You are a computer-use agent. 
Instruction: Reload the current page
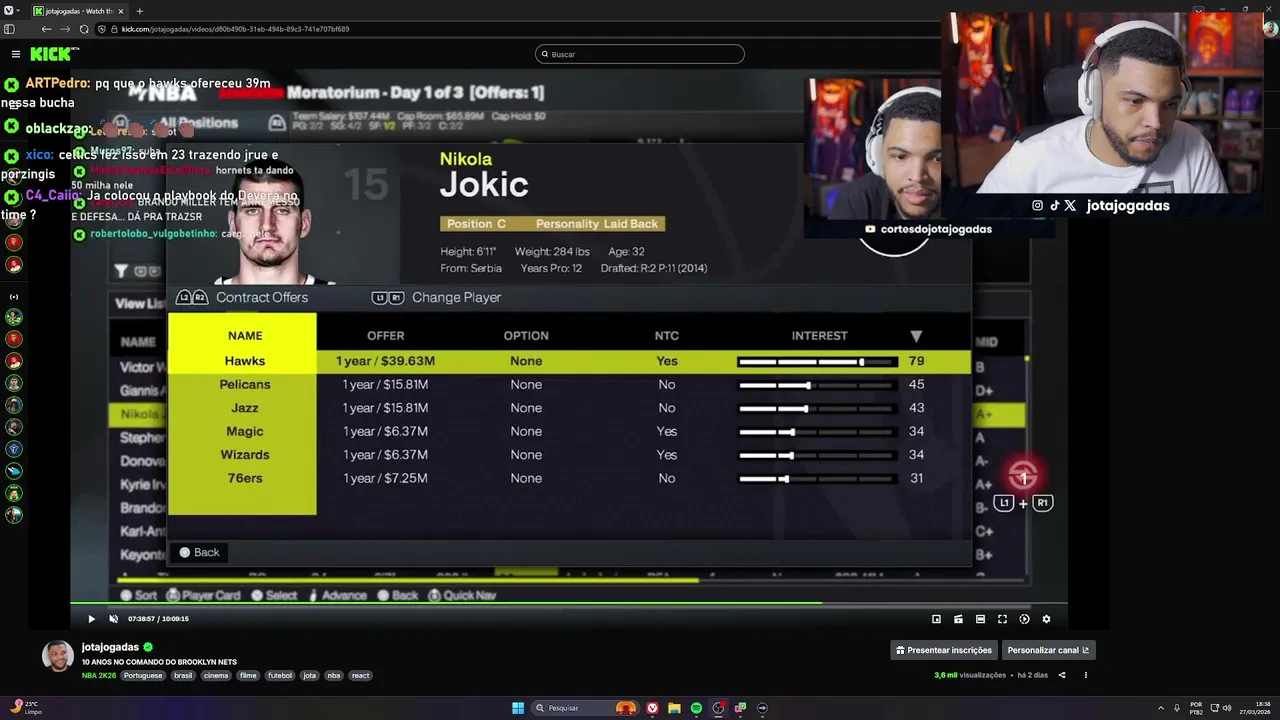[84, 29]
